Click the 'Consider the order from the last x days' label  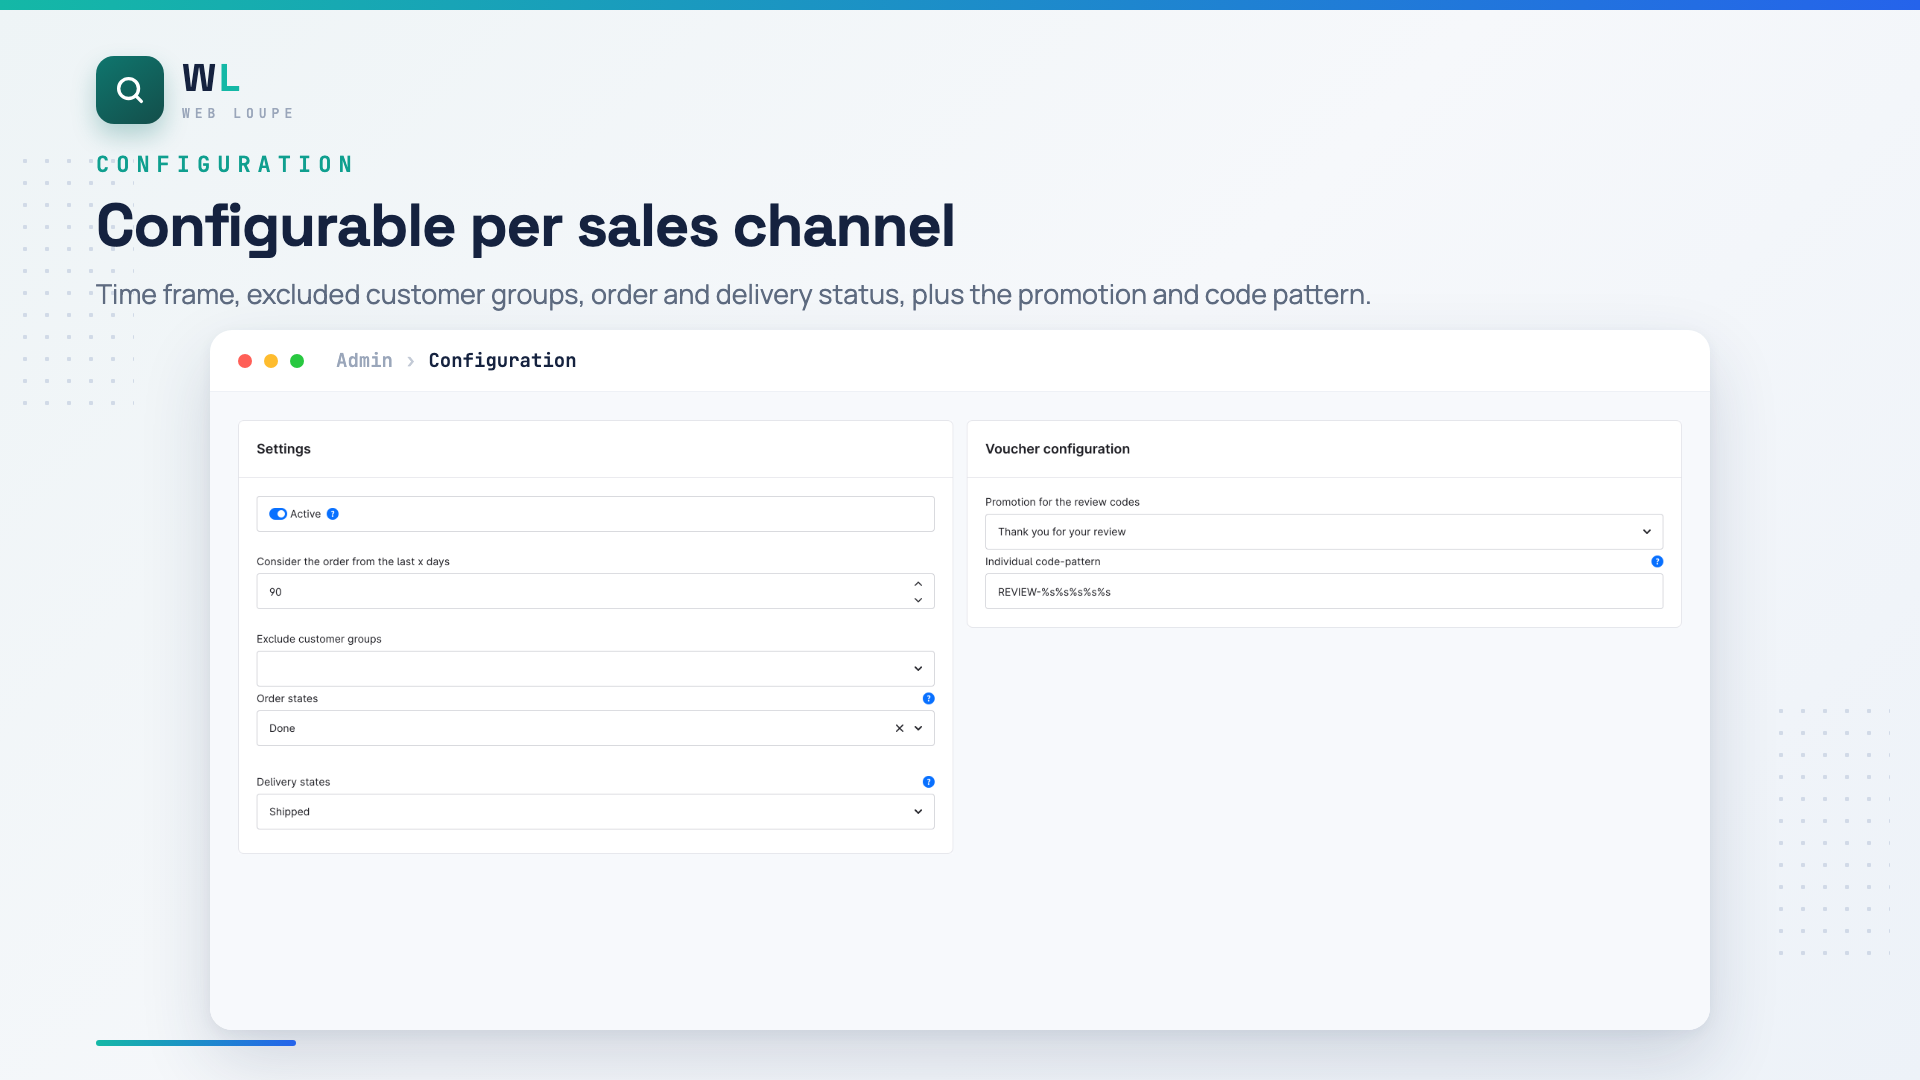(353, 562)
